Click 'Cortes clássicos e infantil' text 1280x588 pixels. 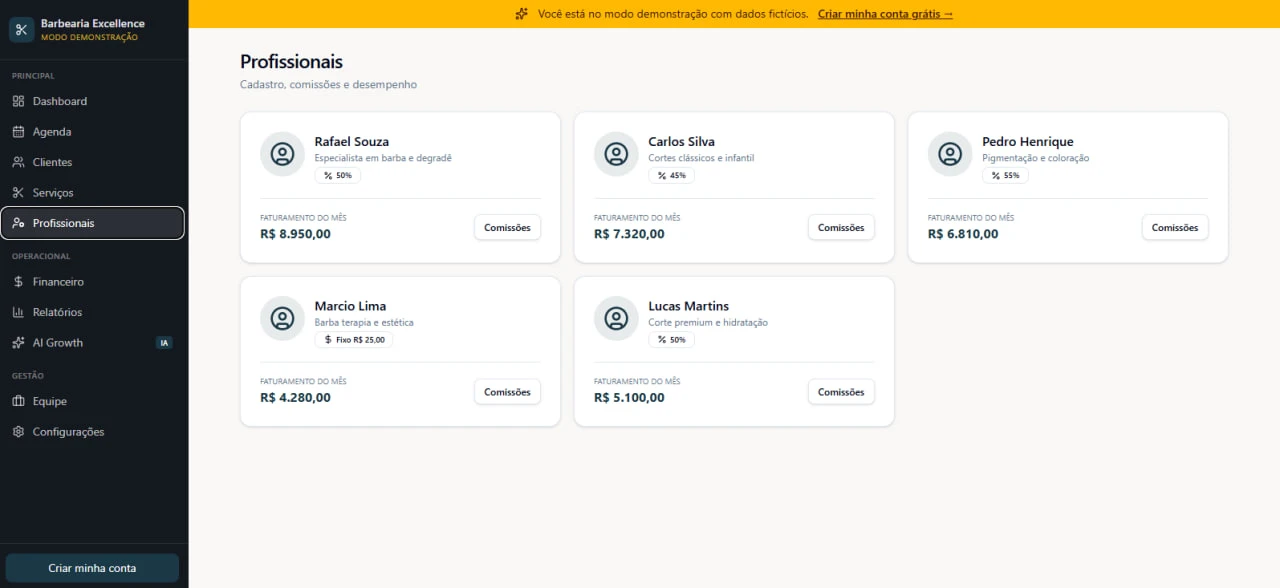[x=701, y=158]
